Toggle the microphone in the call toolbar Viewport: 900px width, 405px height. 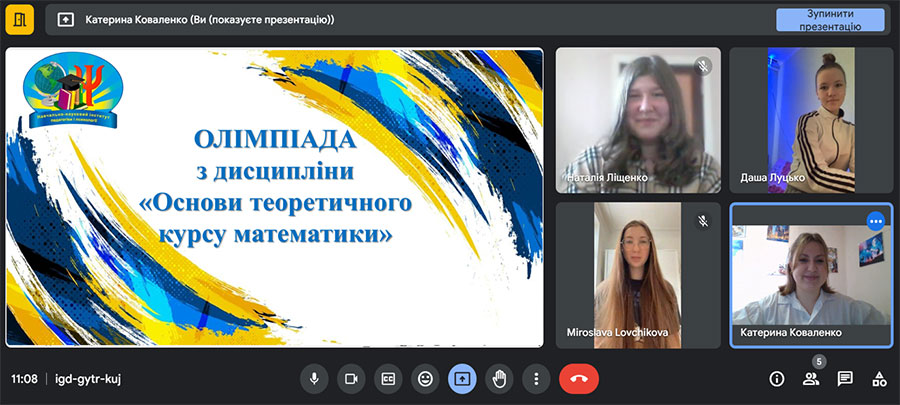pos(314,379)
